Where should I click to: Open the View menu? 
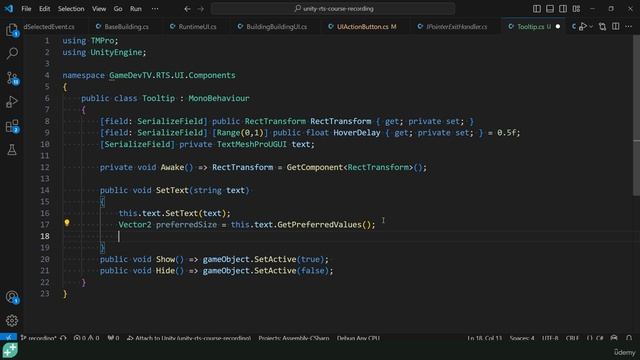[x=99, y=9]
